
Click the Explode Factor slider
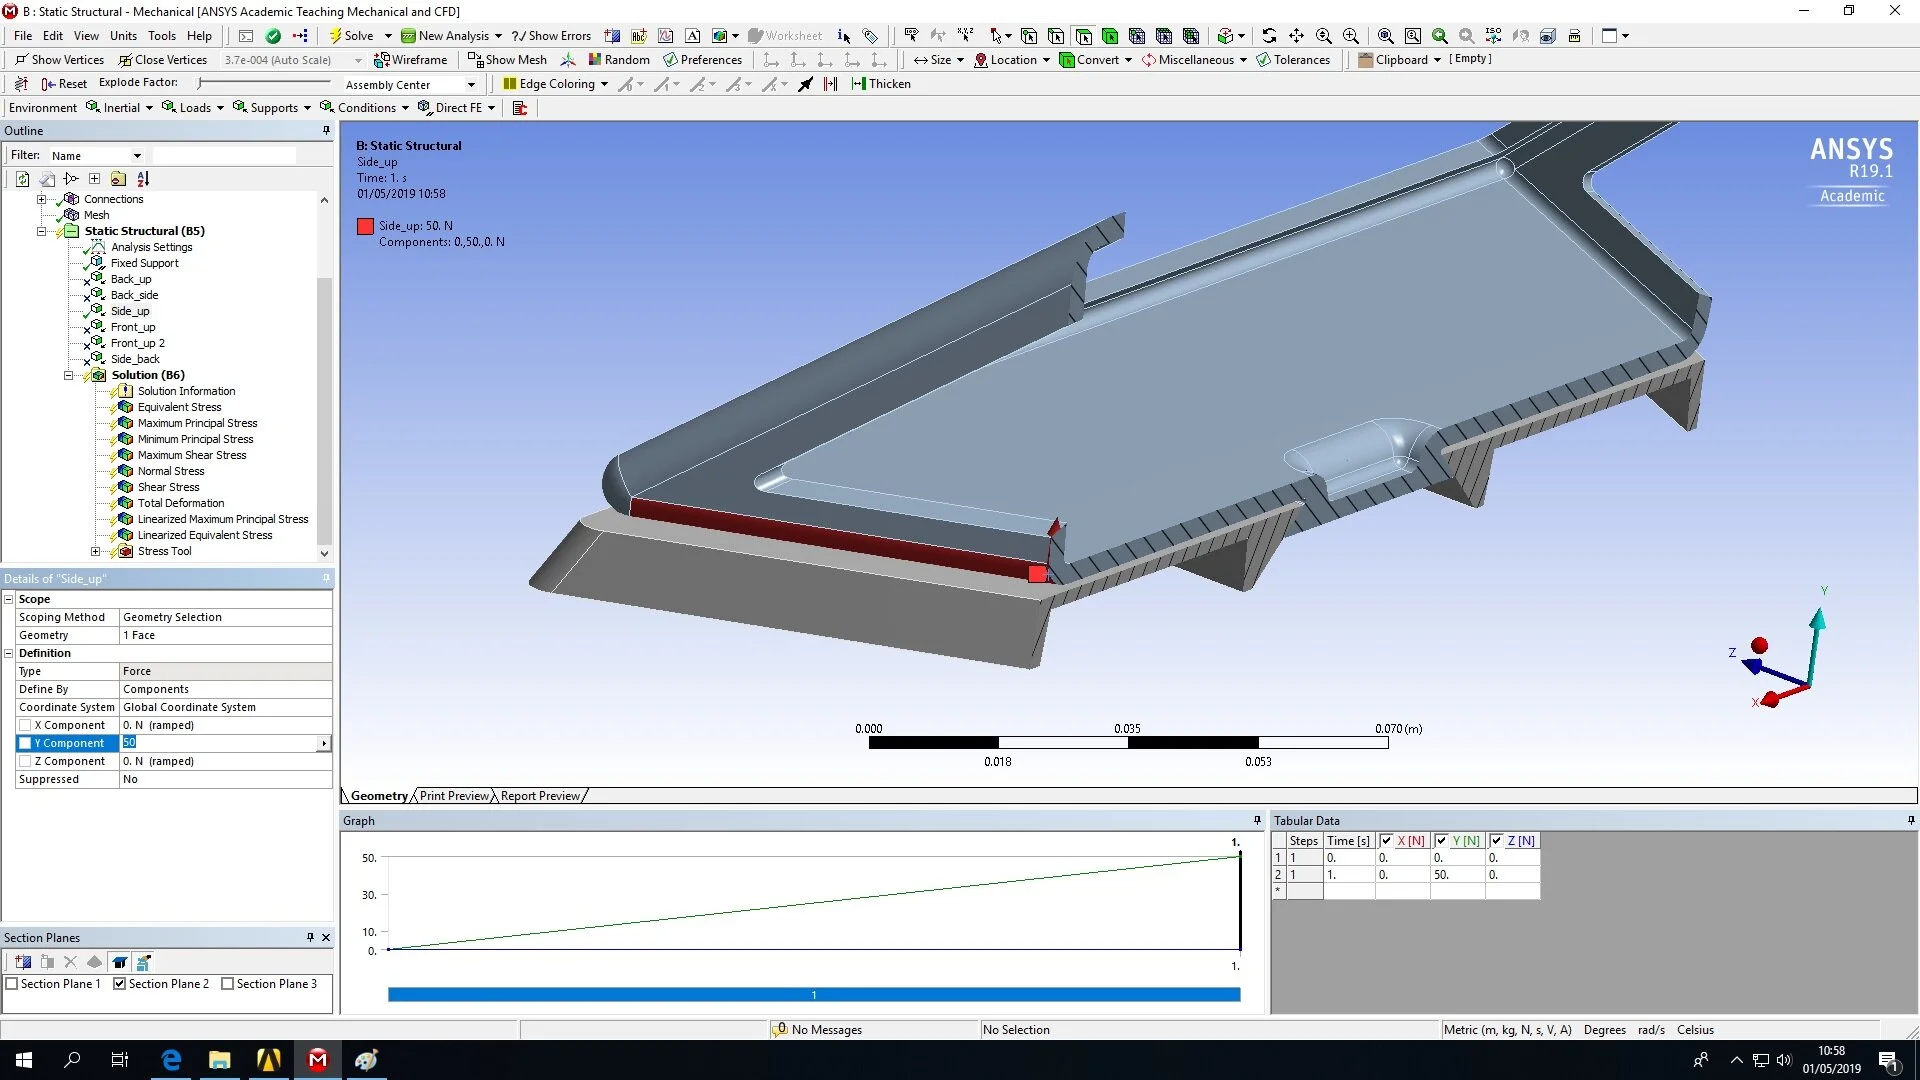pyautogui.click(x=264, y=83)
